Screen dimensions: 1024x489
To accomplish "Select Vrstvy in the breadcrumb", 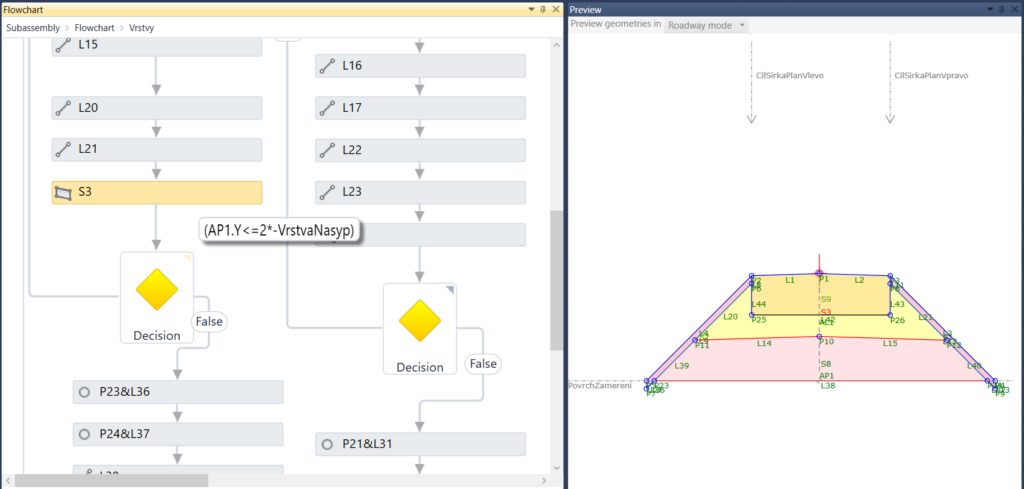I will [142, 28].
